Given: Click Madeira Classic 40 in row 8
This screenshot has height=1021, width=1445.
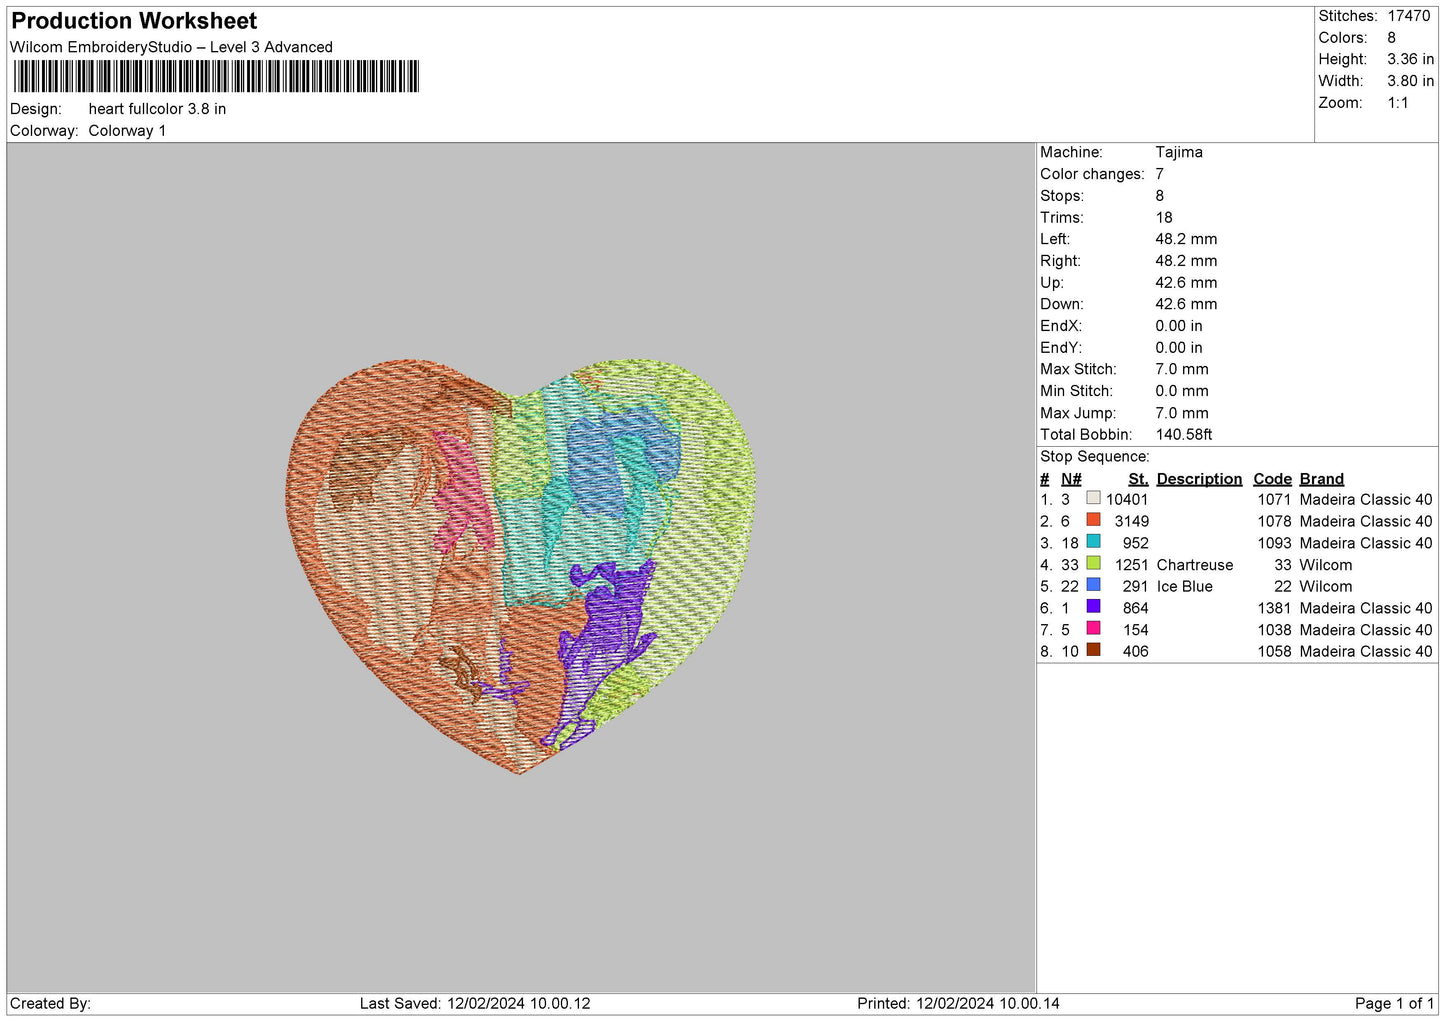Looking at the screenshot, I should point(1366,652).
